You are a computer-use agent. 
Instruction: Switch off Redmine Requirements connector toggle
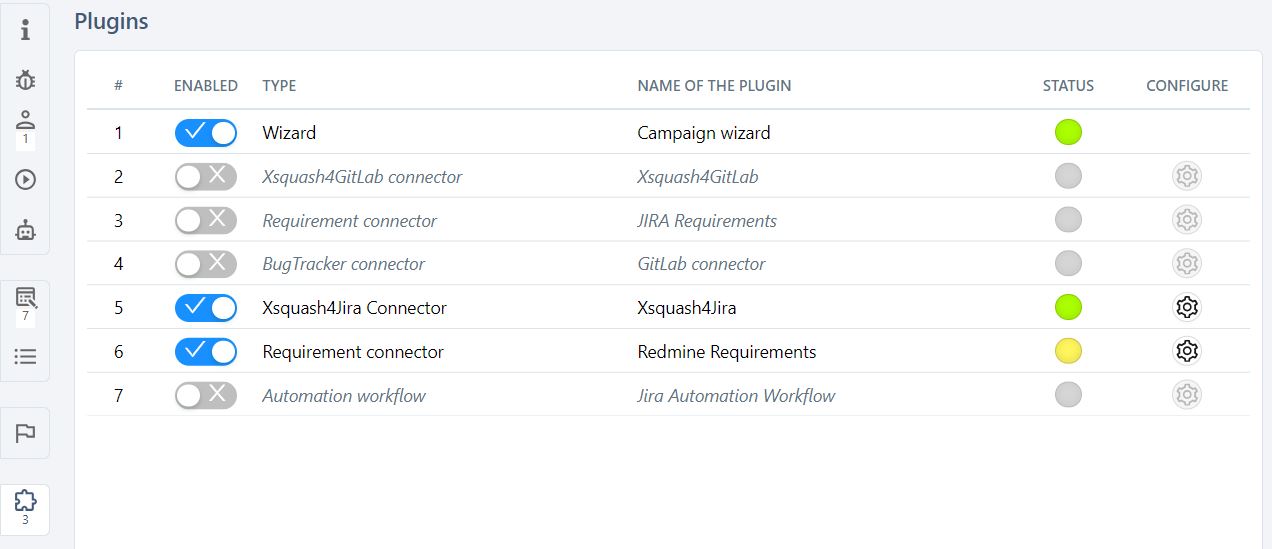tap(205, 352)
